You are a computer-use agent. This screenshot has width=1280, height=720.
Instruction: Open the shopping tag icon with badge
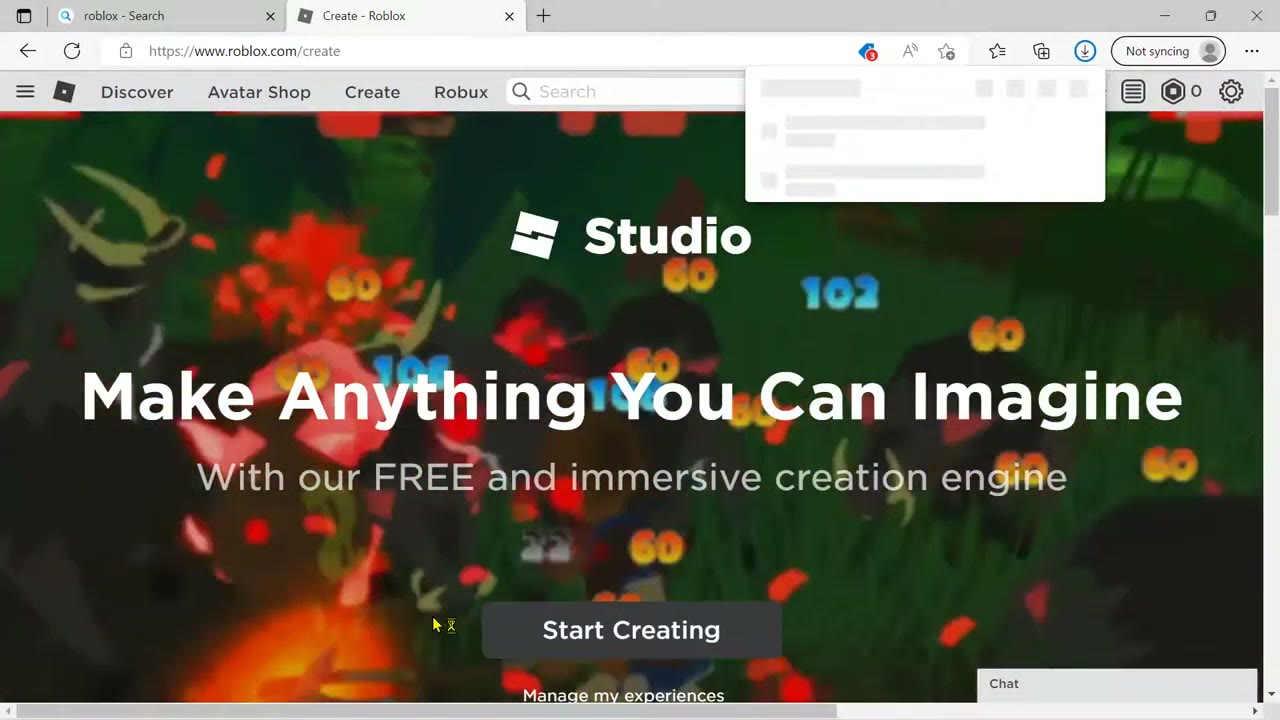pyautogui.click(x=867, y=51)
